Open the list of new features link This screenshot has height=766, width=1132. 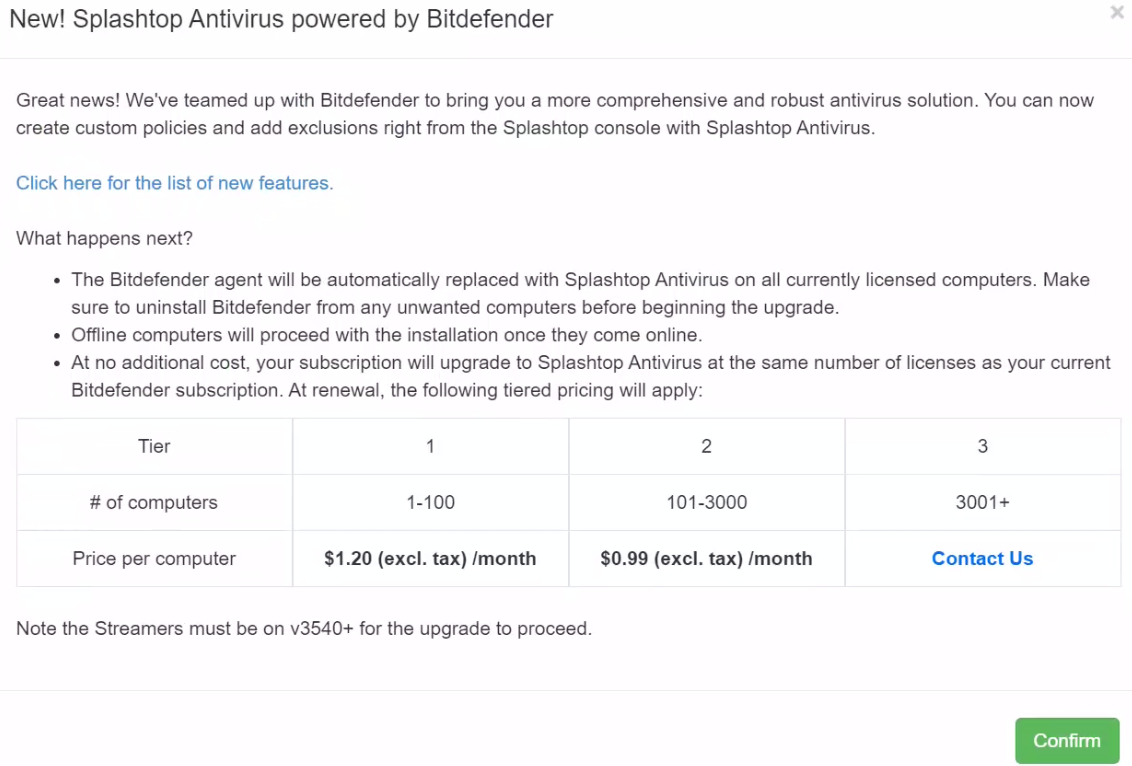click(x=177, y=183)
